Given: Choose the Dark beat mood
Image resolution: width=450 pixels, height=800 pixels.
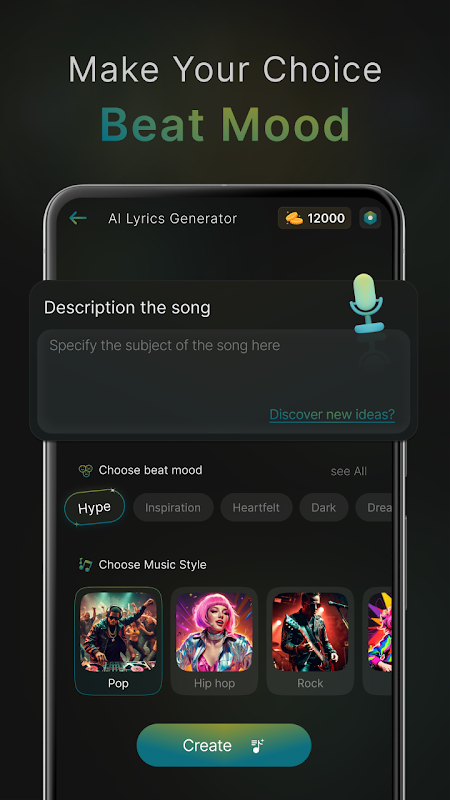Looking at the screenshot, I should (324, 508).
